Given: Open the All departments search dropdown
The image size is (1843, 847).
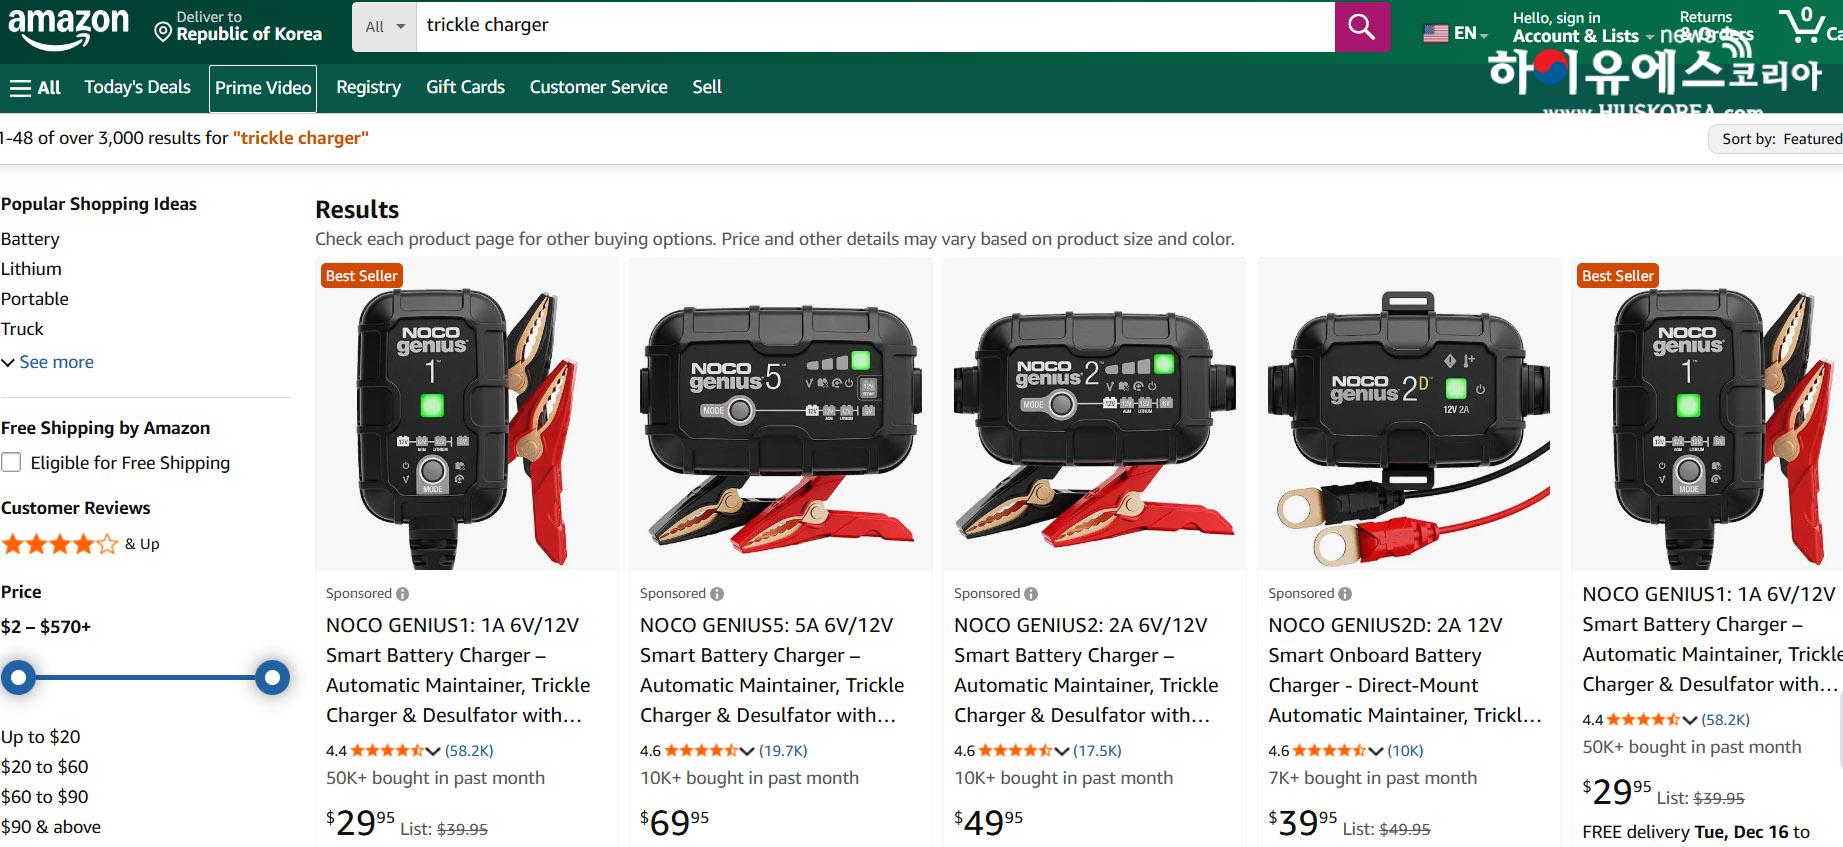Looking at the screenshot, I should coord(384,27).
